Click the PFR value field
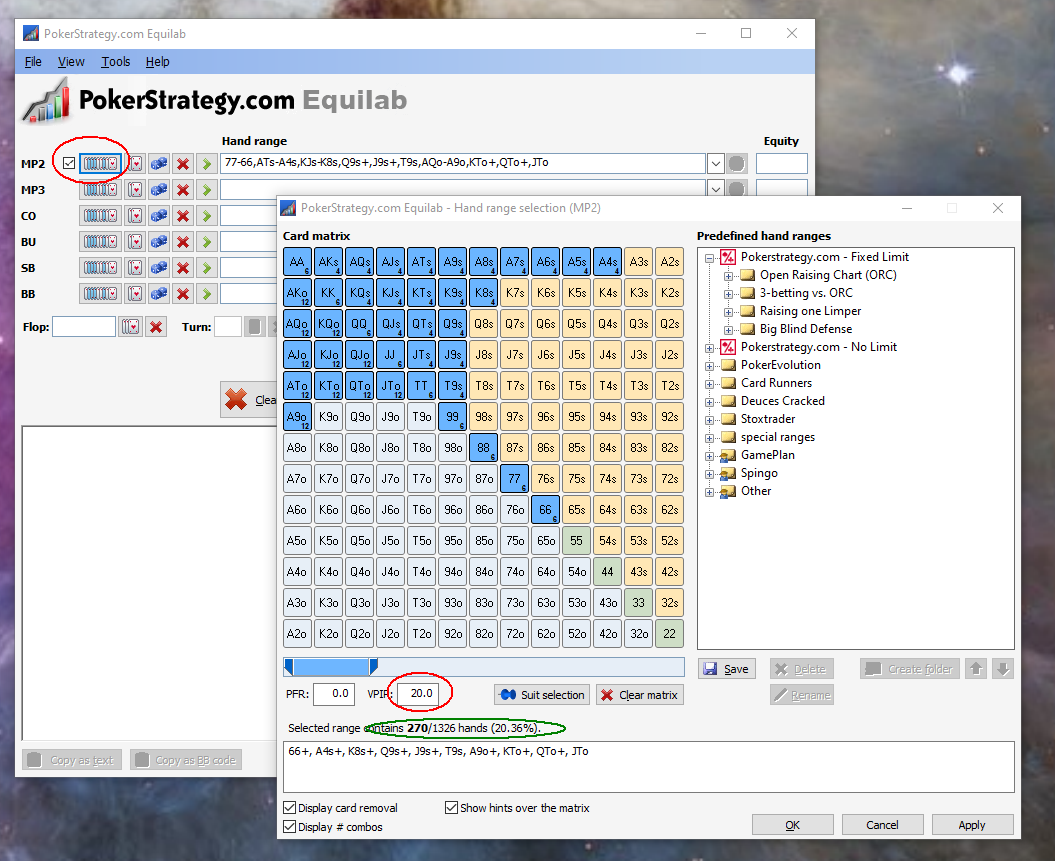The image size is (1055, 861). (334, 694)
